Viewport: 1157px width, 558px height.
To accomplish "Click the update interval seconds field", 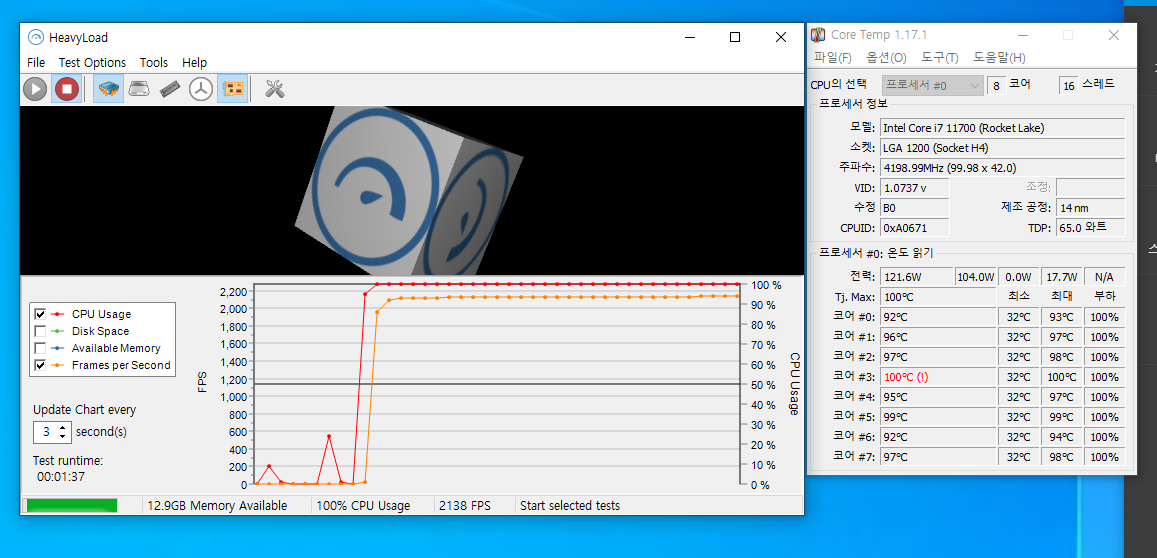I will point(45,432).
